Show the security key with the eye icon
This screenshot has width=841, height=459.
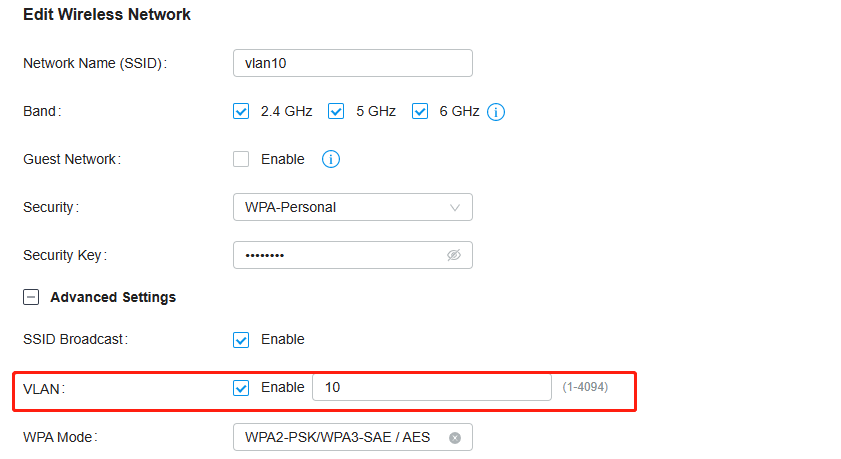click(454, 255)
